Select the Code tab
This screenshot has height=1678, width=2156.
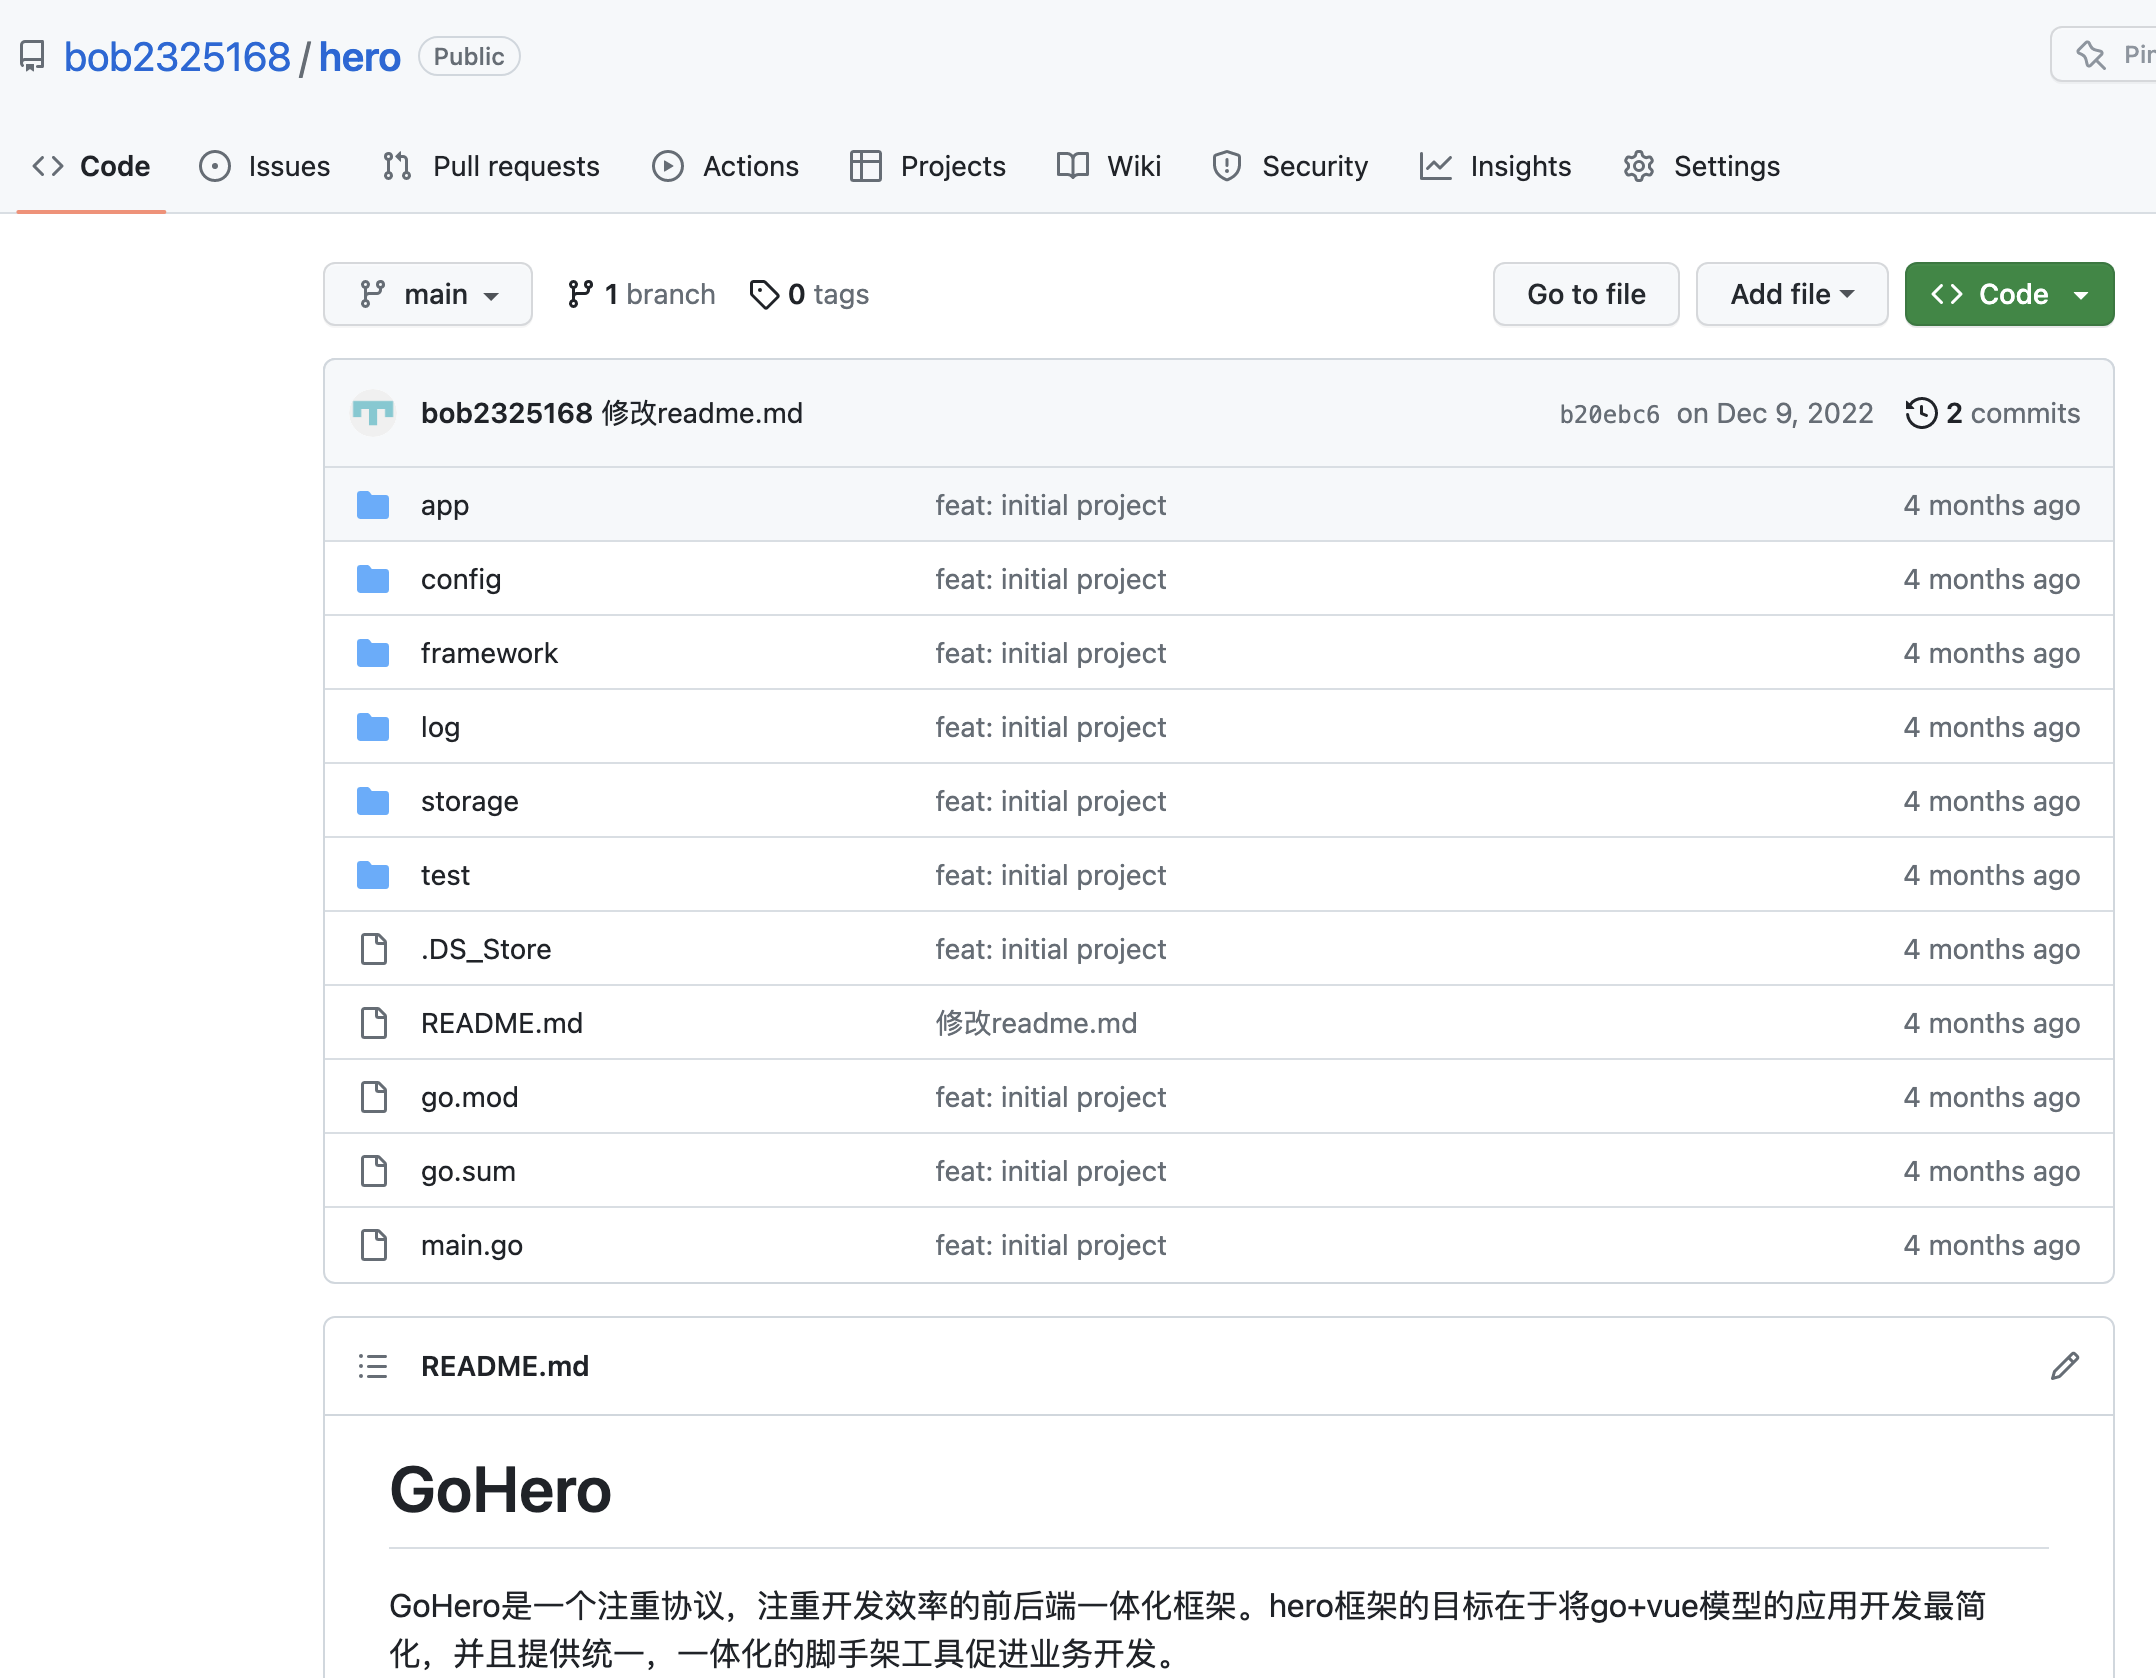91,164
